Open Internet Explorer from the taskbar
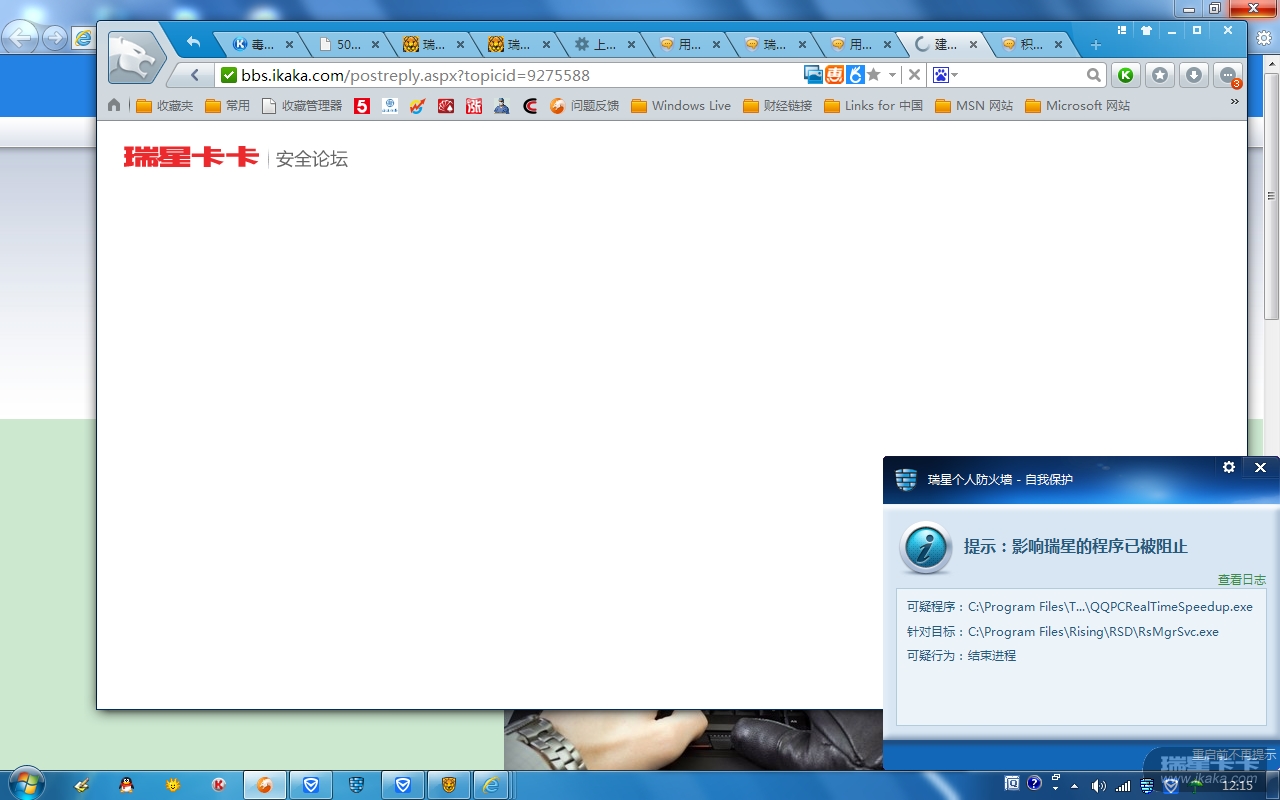Viewport: 1280px width, 800px height. tap(491, 785)
